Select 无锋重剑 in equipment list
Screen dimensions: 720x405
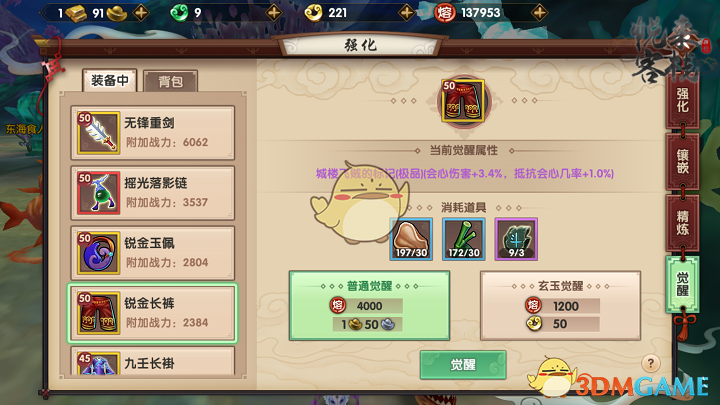[x=152, y=133]
